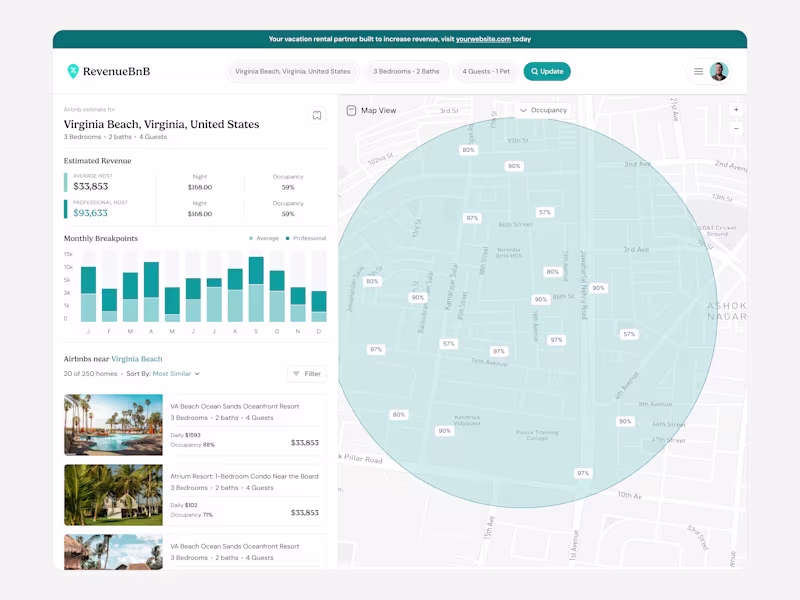The height and width of the screenshot is (600, 800).
Task: Open the Occupancy dropdown on the map
Action: coord(543,110)
